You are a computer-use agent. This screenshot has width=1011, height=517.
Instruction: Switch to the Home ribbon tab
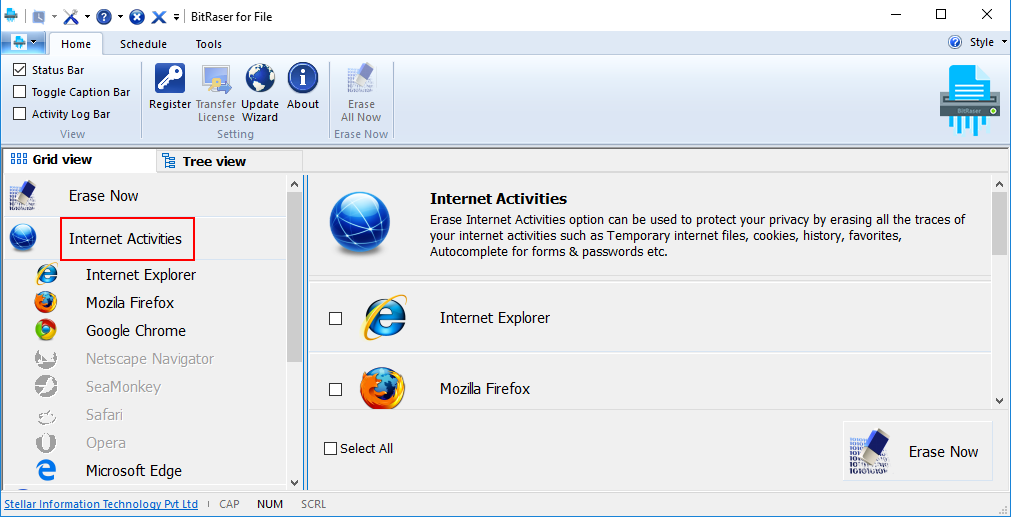pos(76,44)
